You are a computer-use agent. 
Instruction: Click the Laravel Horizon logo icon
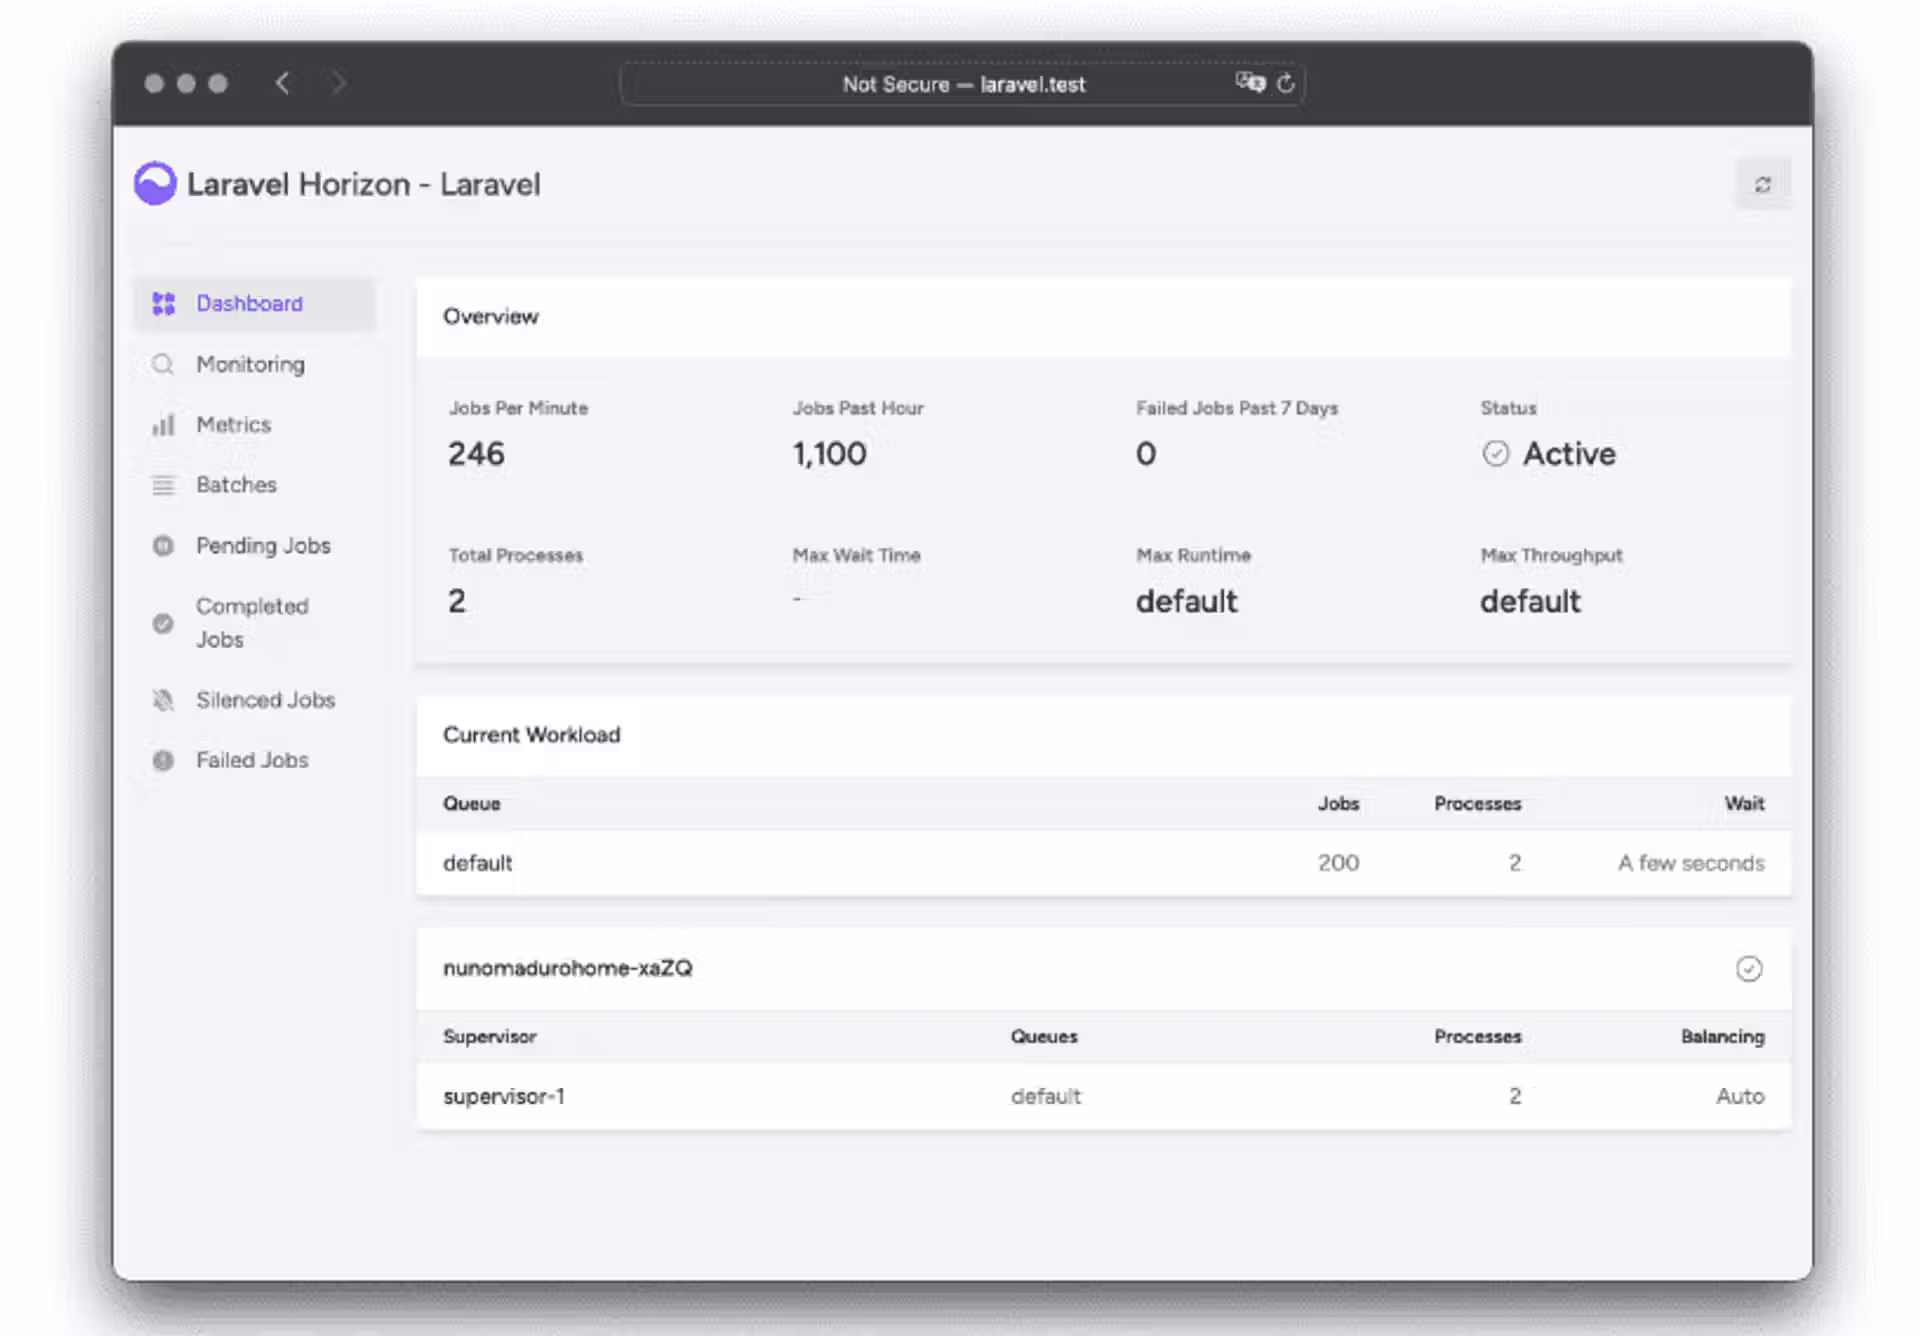click(x=155, y=184)
